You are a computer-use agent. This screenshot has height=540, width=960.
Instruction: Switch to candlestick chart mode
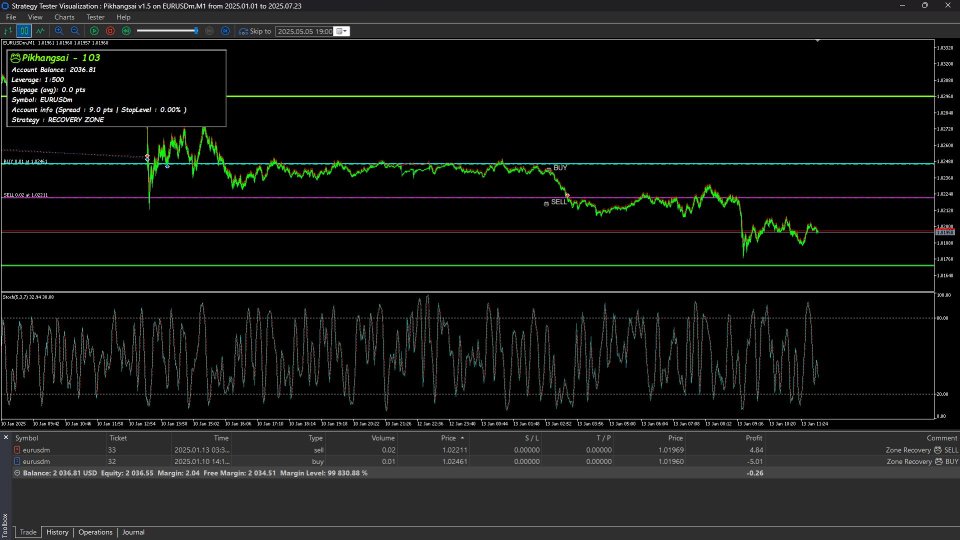(24, 31)
